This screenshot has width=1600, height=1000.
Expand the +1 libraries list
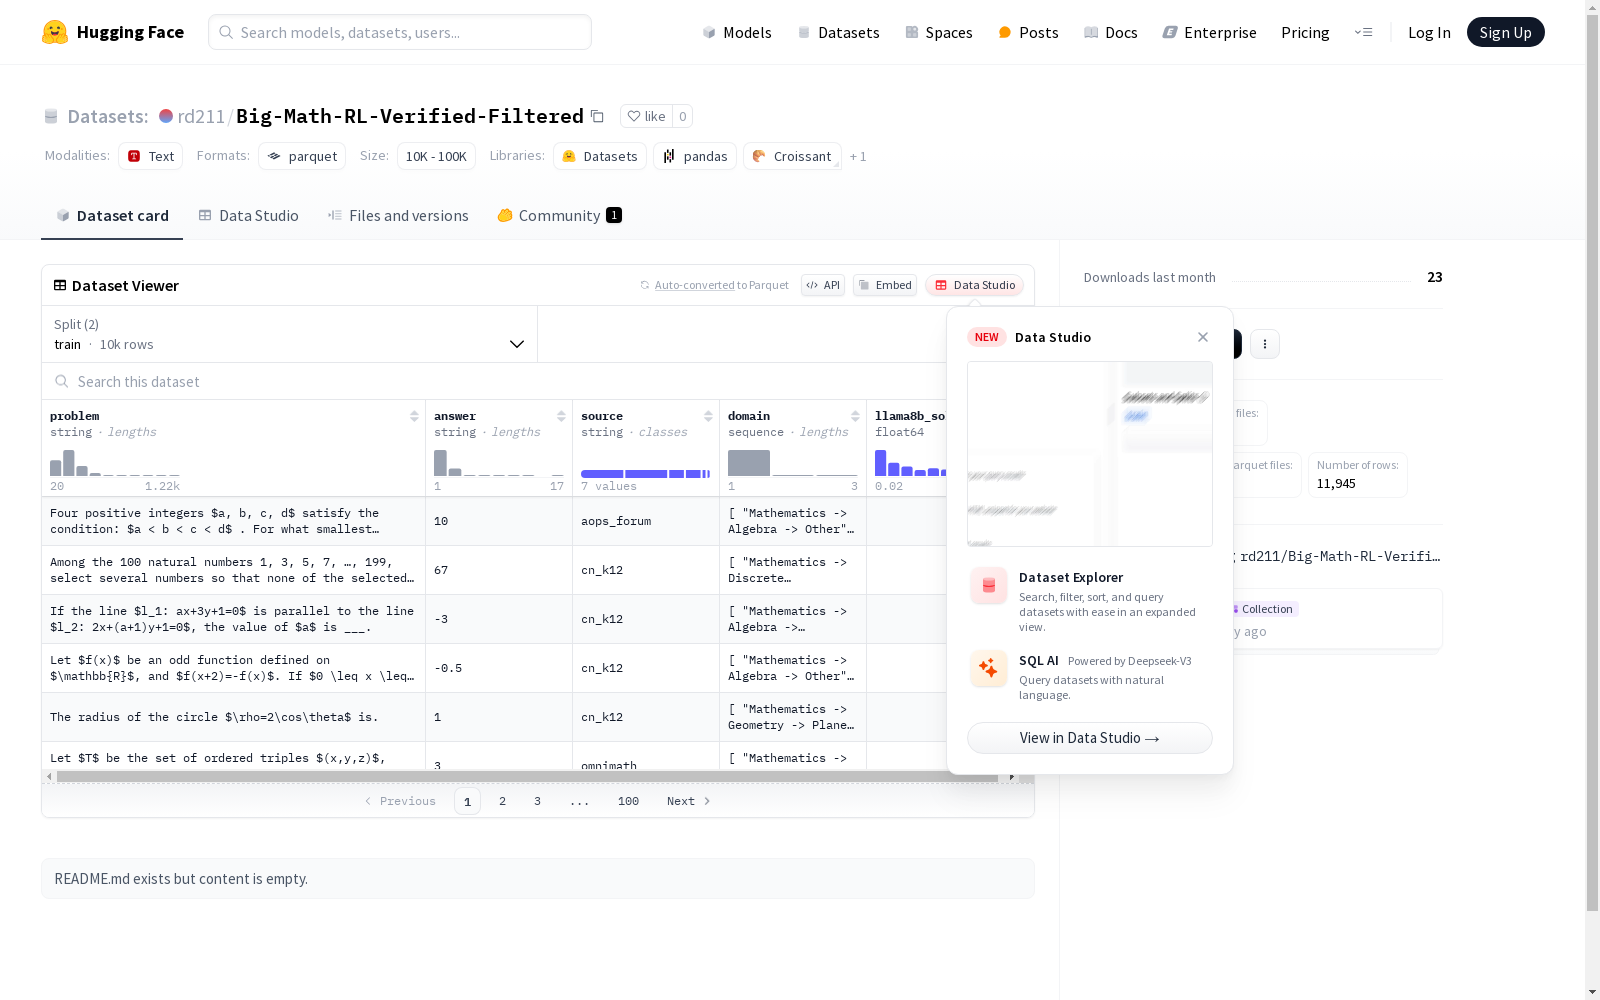point(858,156)
